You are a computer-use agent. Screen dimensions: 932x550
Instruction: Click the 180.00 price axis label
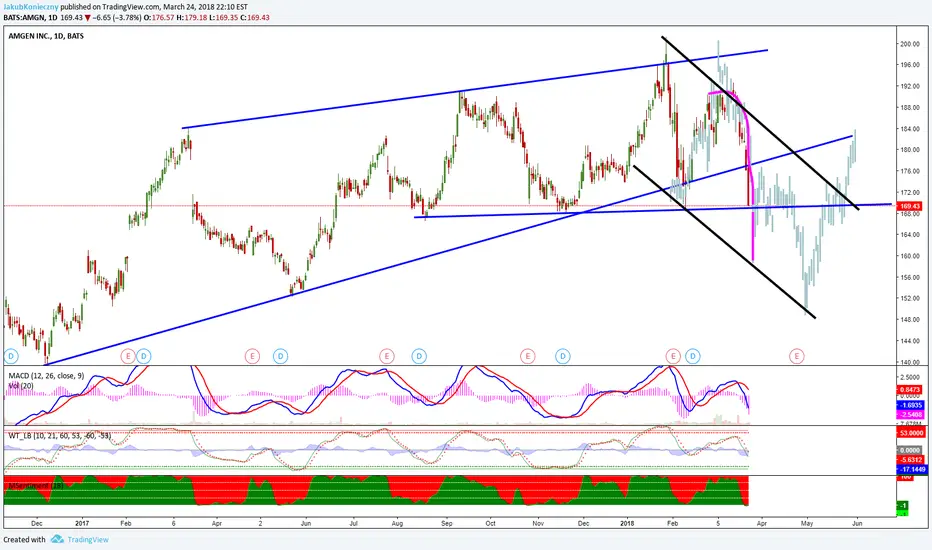(909, 150)
